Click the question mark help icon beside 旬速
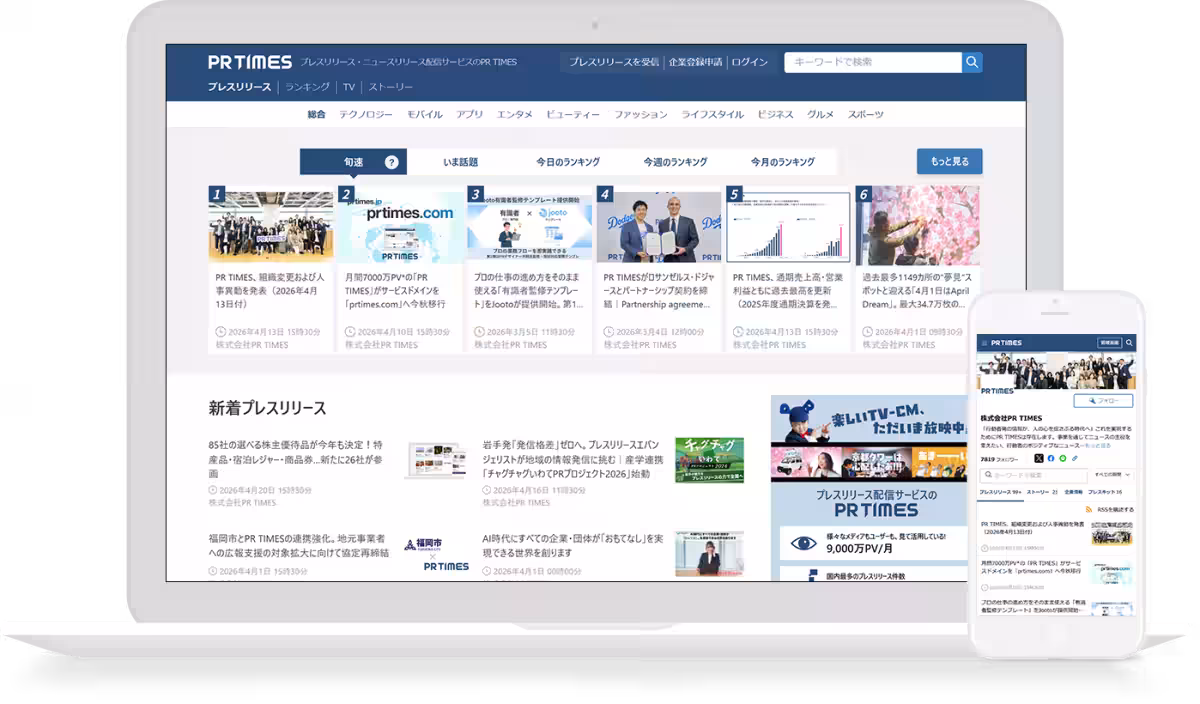 (391, 162)
